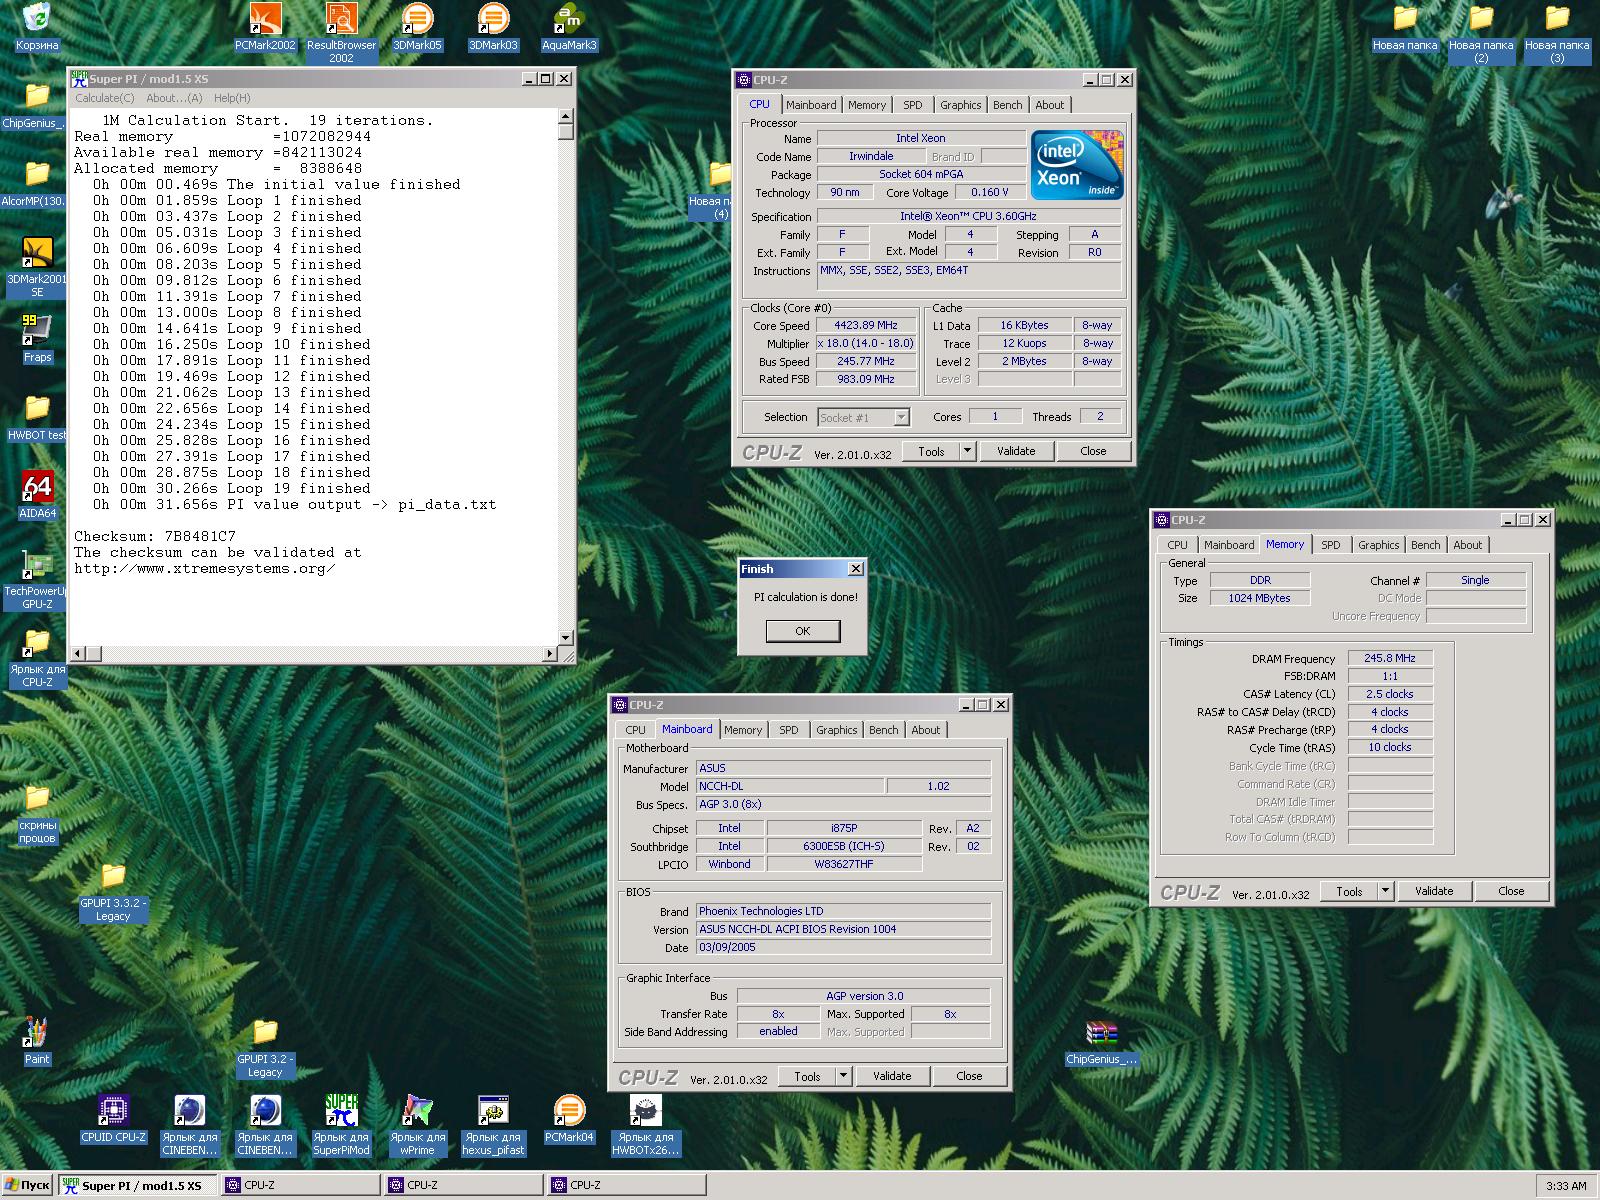
Task: Expand Tools dropdown arrow in Memory CPU-Z window
Action: (1385, 891)
